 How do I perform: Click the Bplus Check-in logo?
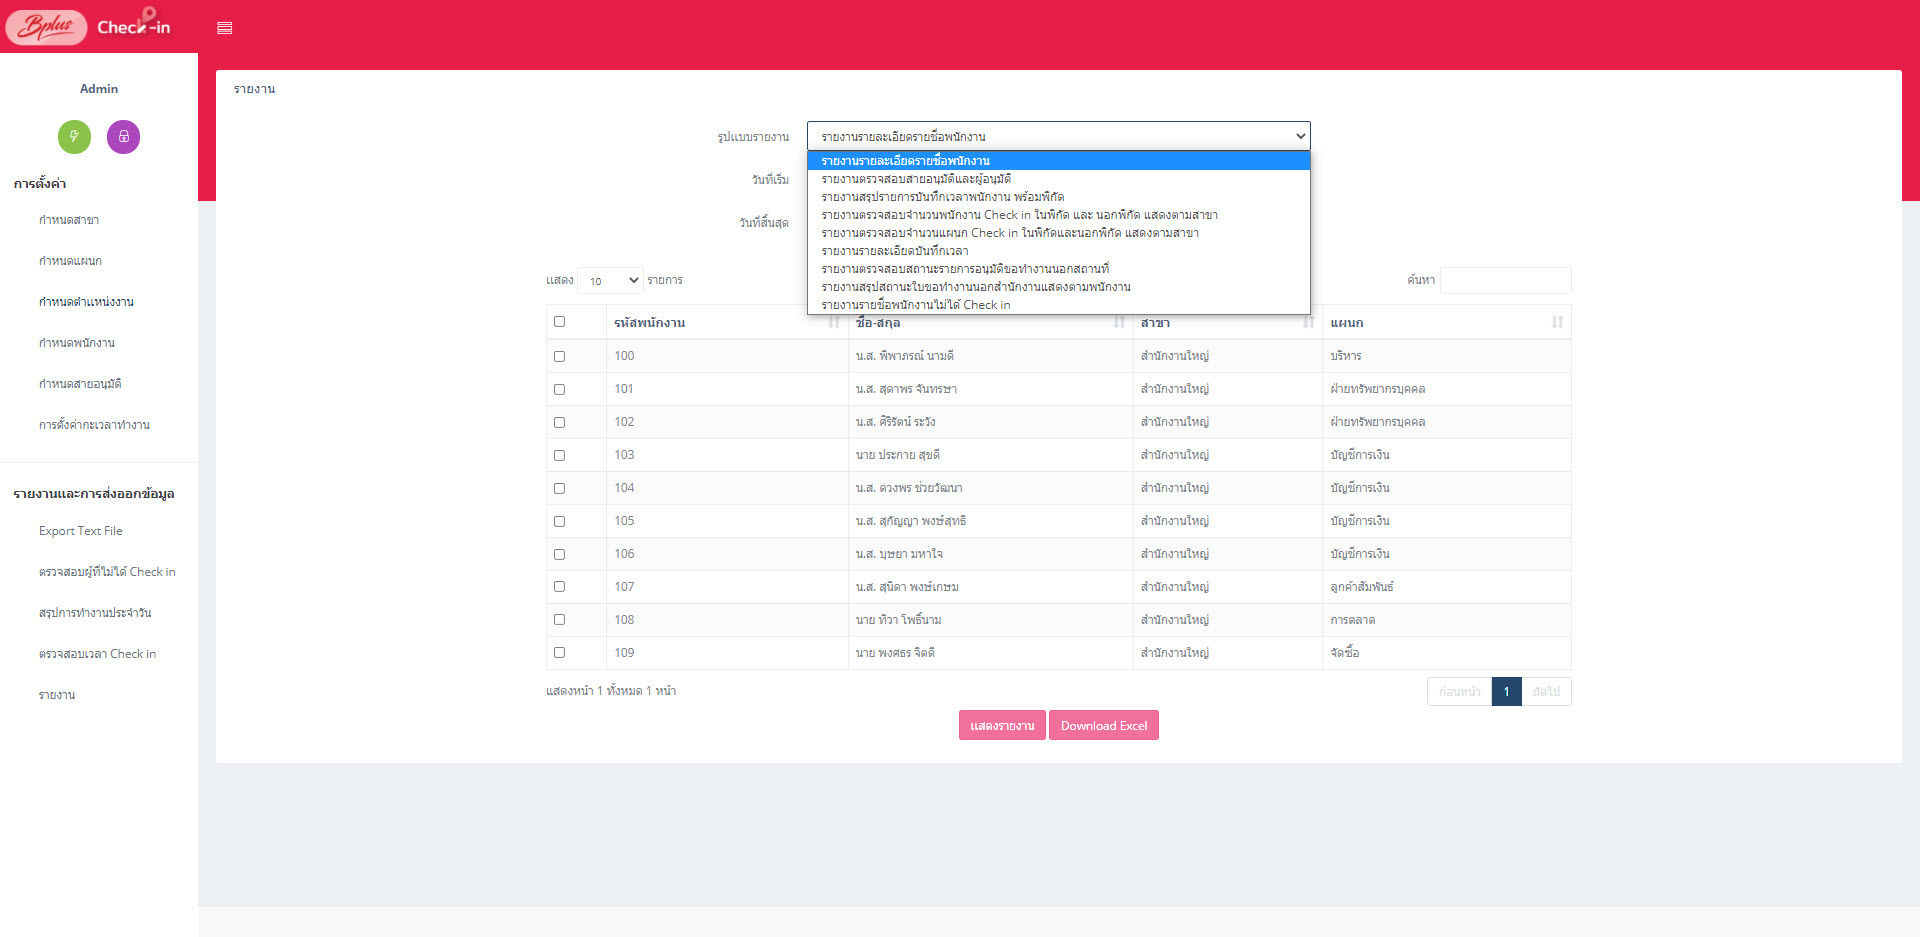coord(88,27)
